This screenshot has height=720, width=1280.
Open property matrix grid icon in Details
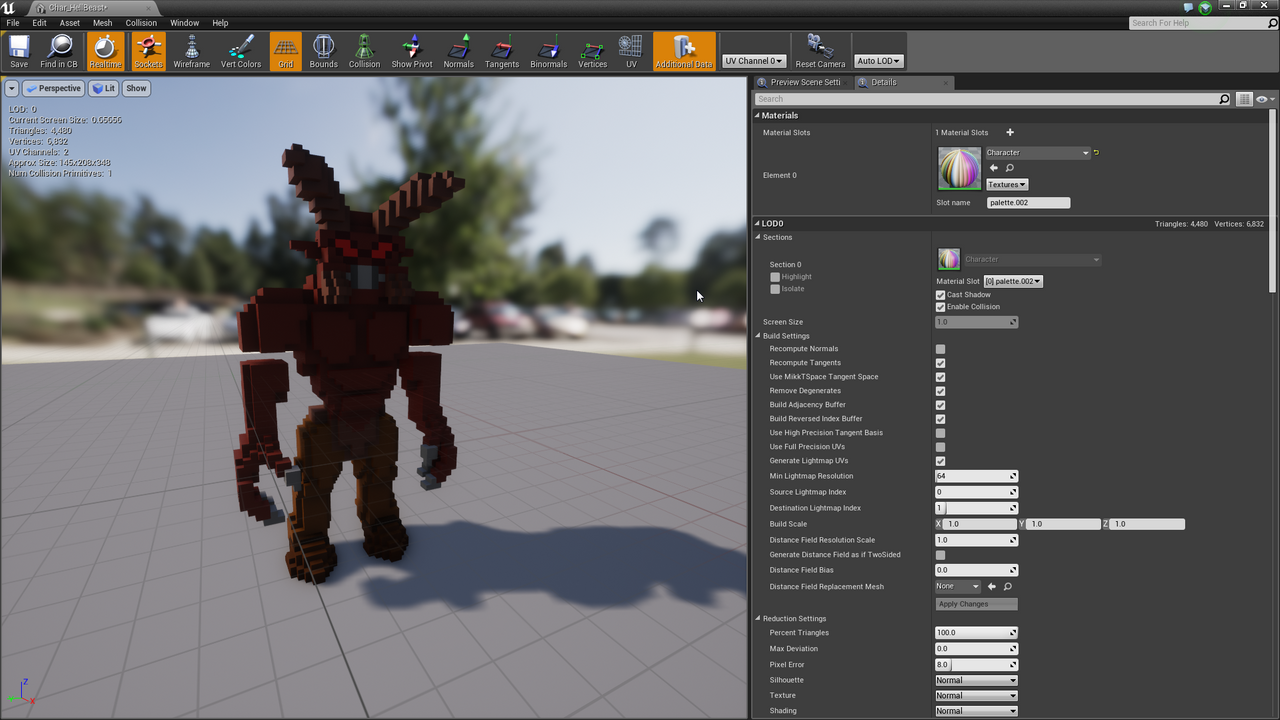pos(1244,99)
